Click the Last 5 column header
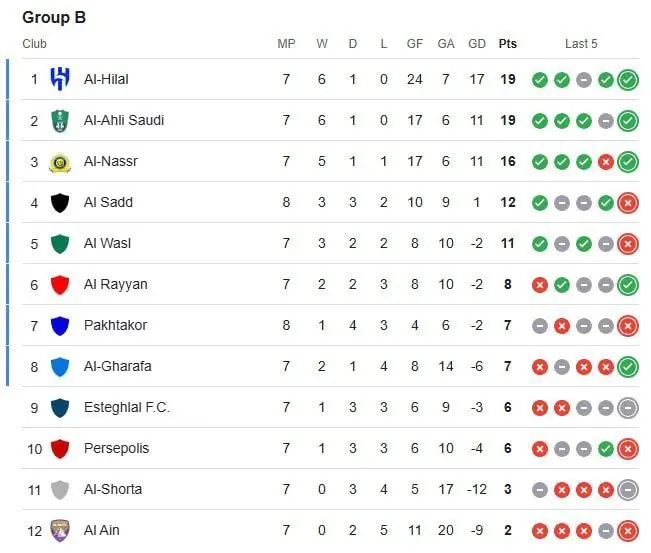This screenshot has height=553, width=651. [x=581, y=44]
